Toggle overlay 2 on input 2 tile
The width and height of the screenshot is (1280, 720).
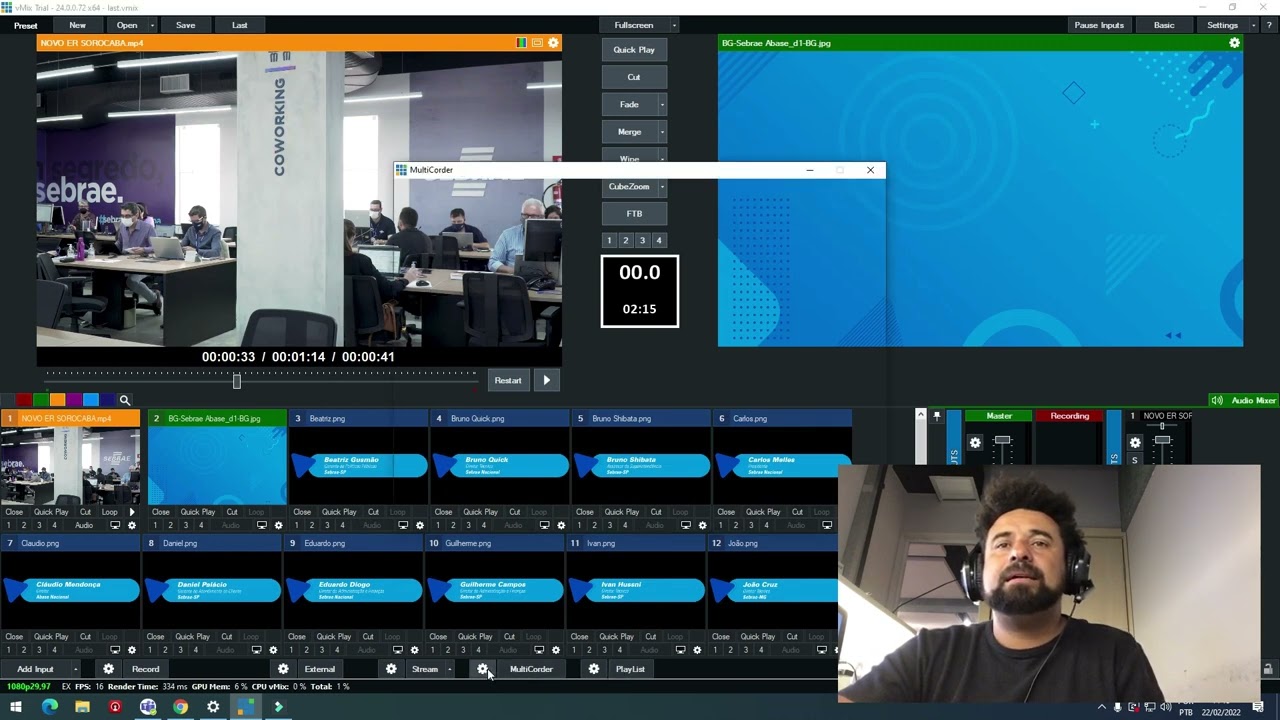coord(170,525)
